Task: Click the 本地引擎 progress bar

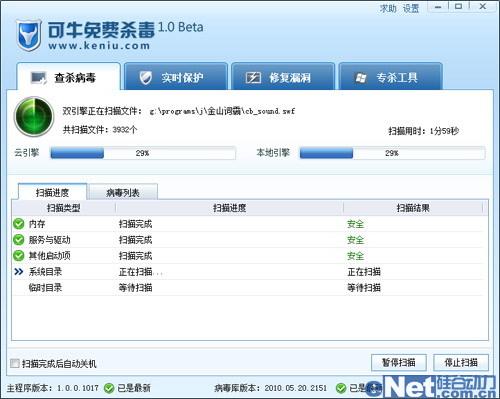Action: pos(392,153)
